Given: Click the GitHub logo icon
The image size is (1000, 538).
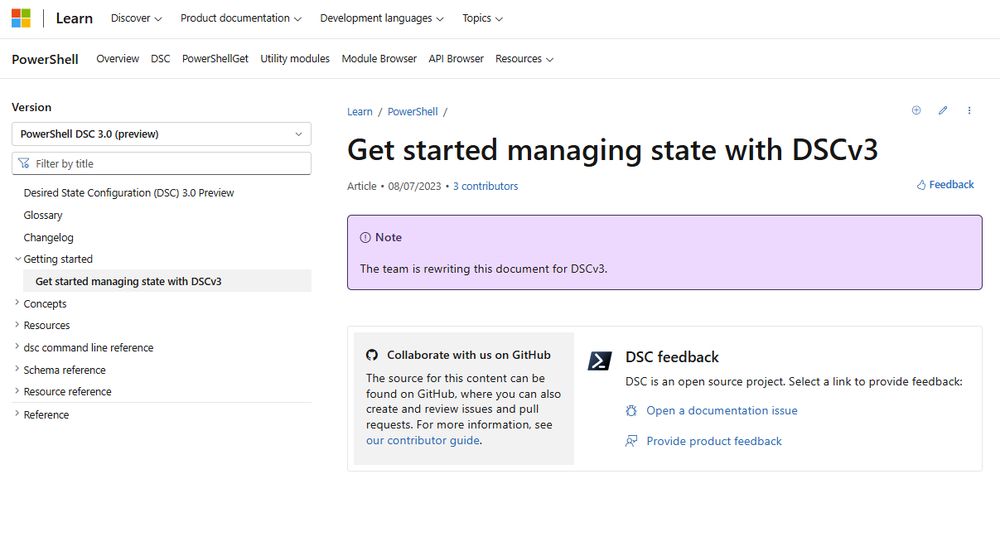Looking at the screenshot, I should pyautogui.click(x=372, y=355).
